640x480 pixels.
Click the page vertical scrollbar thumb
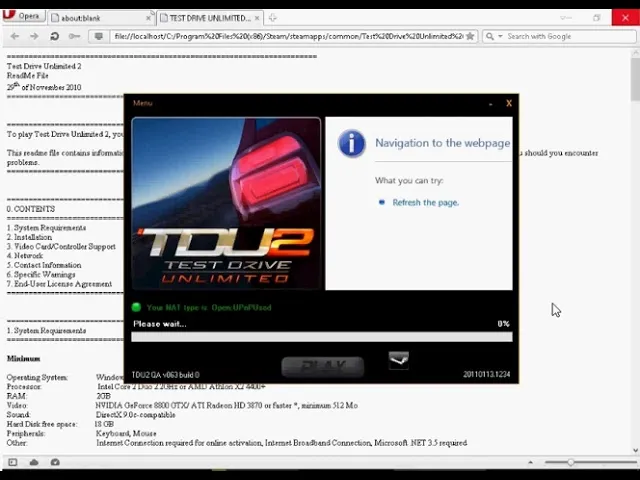pos(635,80)
